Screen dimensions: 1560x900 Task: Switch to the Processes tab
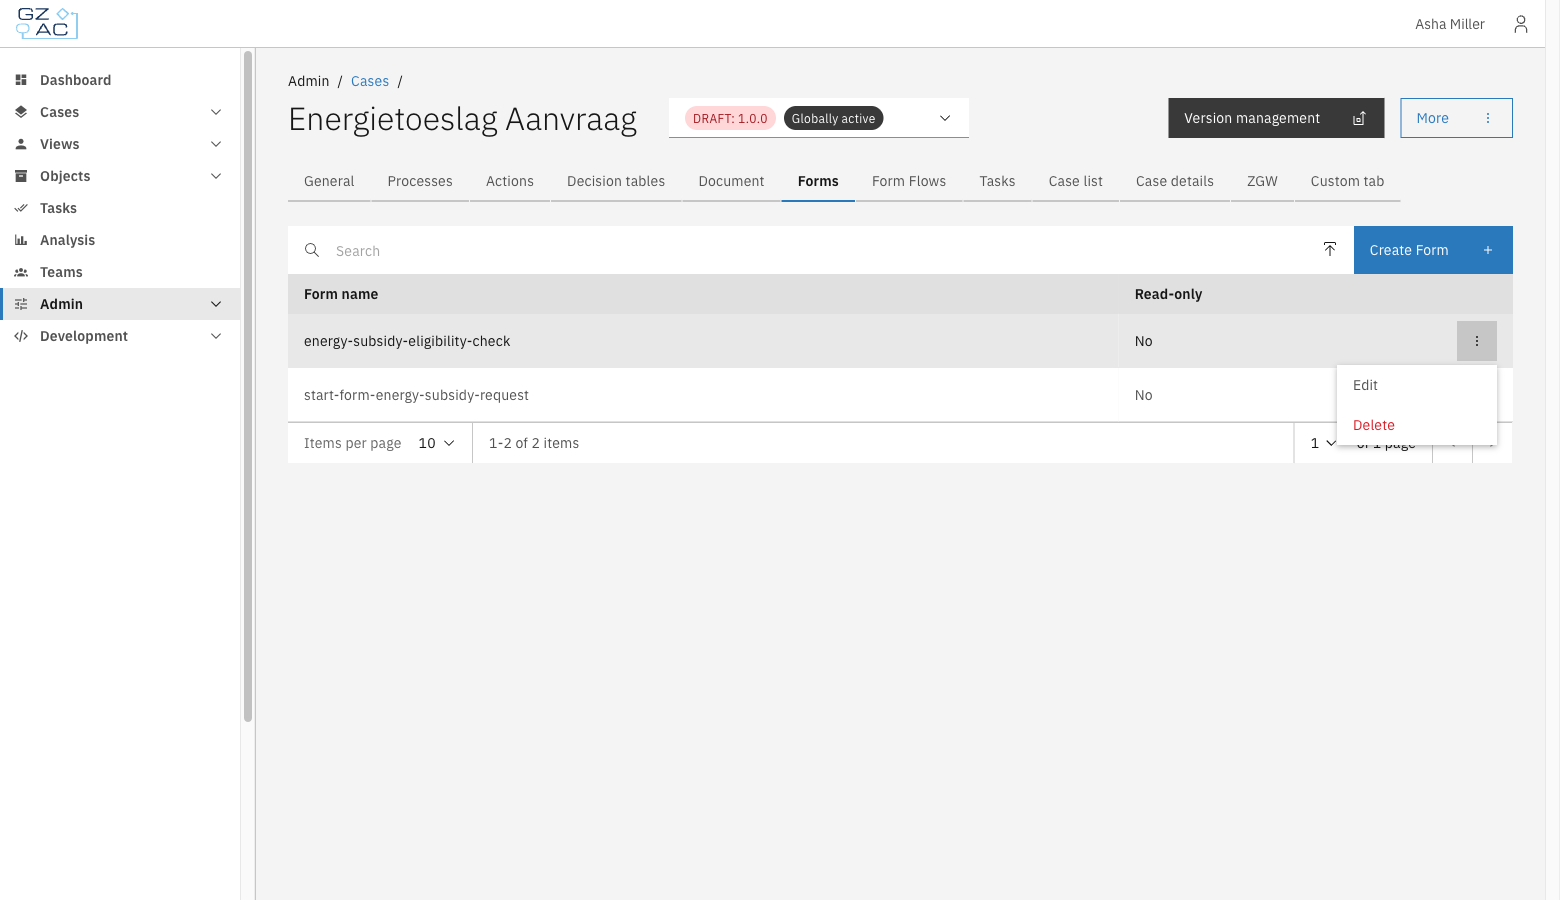click(x=420, y=181)
